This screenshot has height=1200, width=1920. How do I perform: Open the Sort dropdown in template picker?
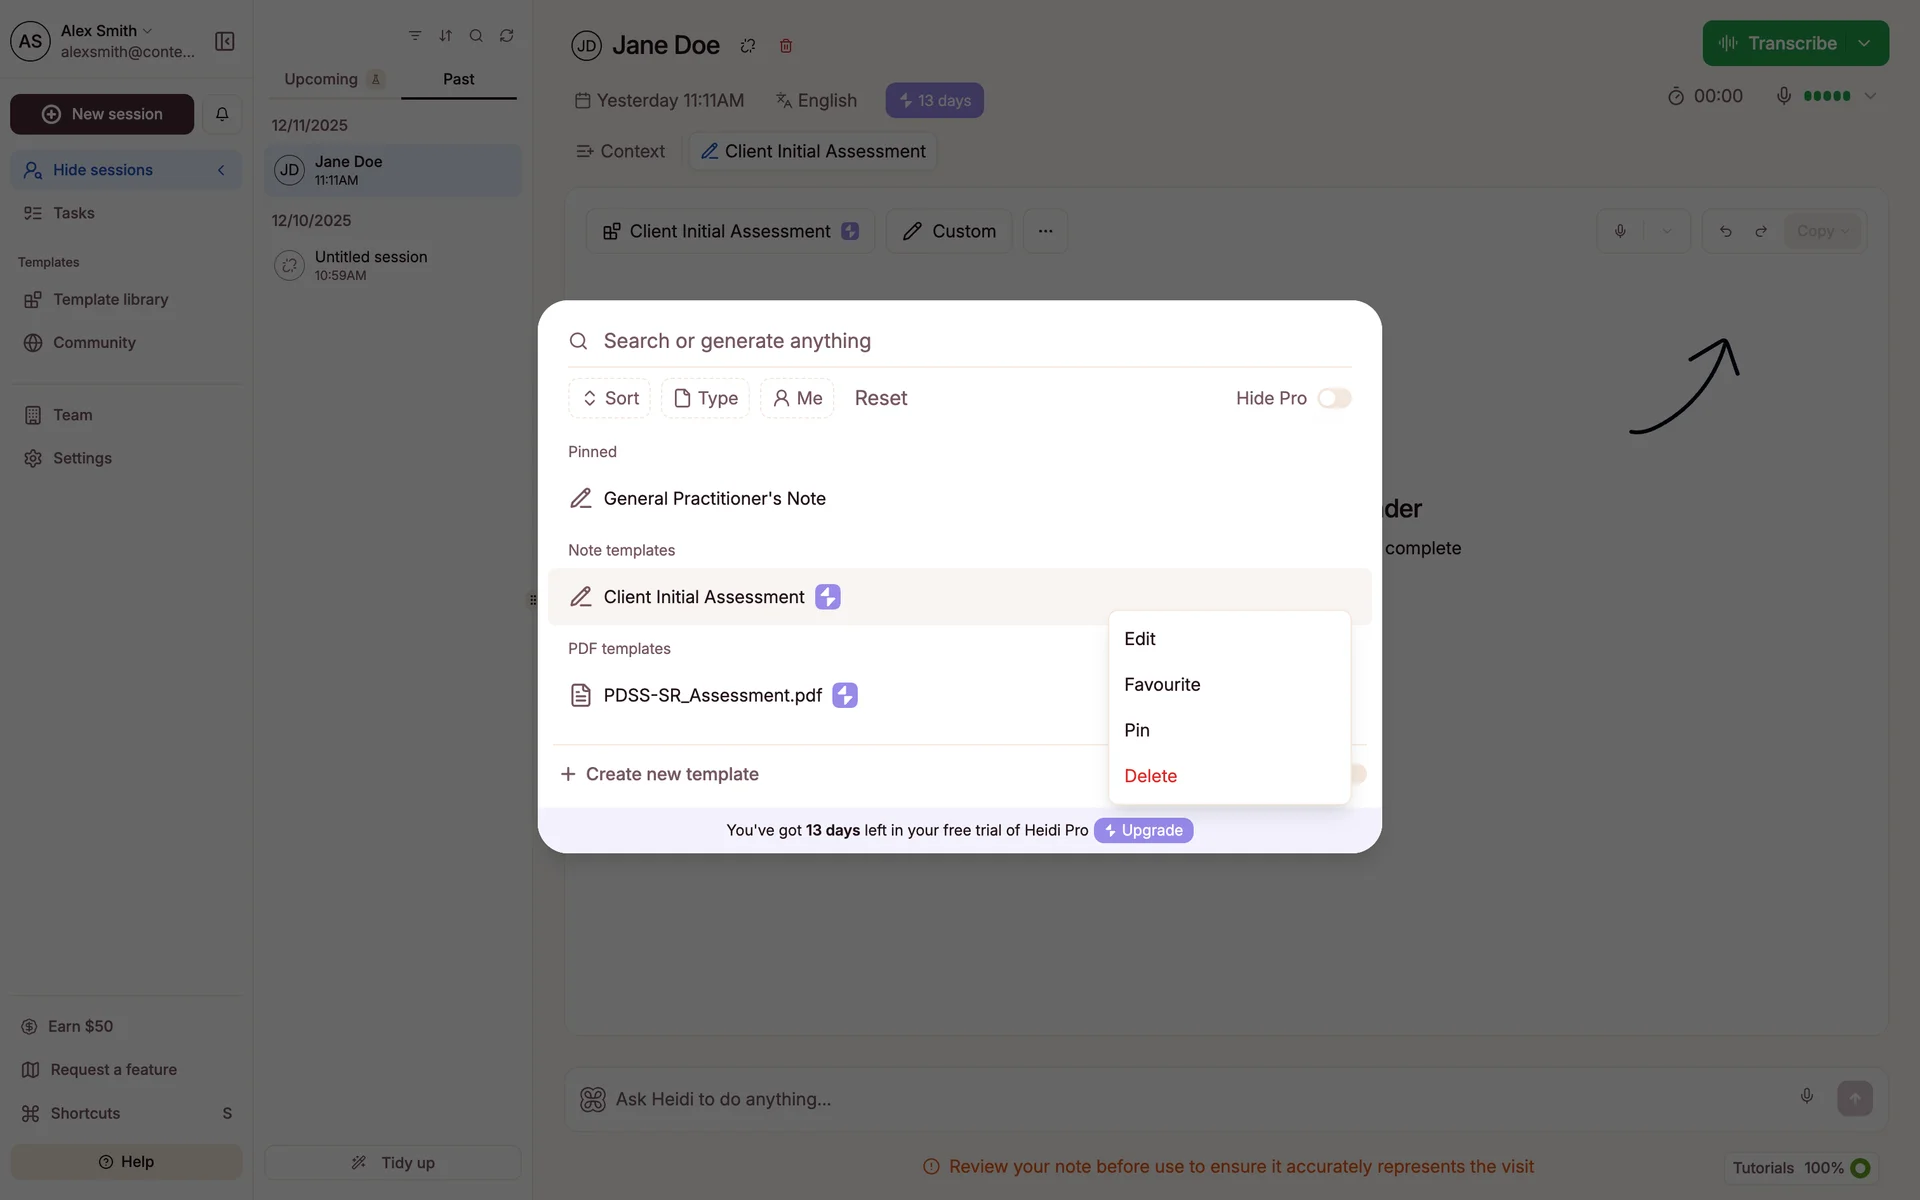point(610,398)
